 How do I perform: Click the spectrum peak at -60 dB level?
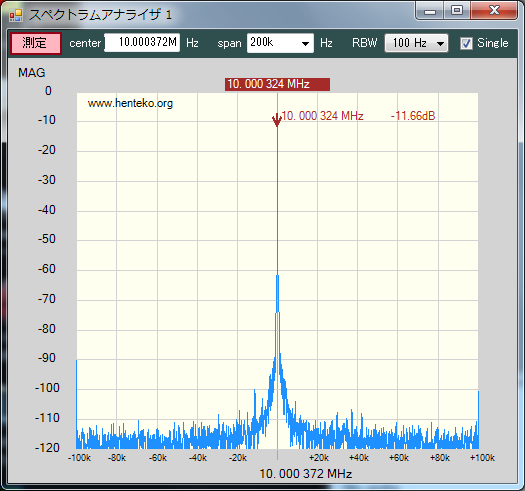(x=277, y=270)
